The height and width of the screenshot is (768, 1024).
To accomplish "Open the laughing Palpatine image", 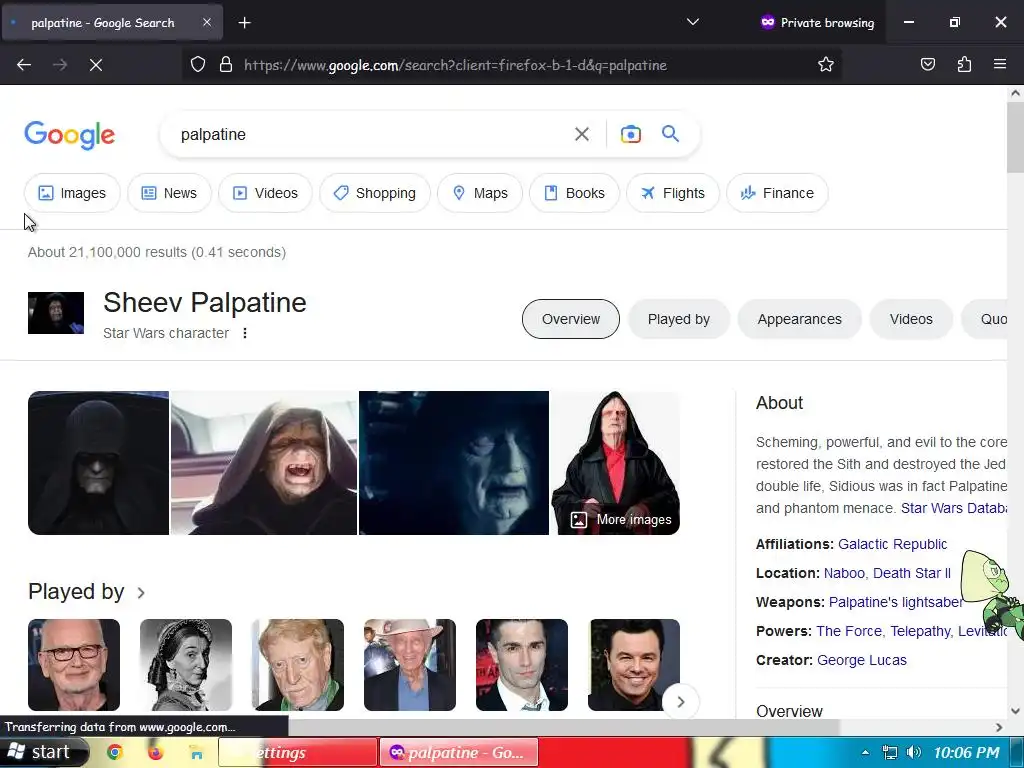I will pos(264,463).
